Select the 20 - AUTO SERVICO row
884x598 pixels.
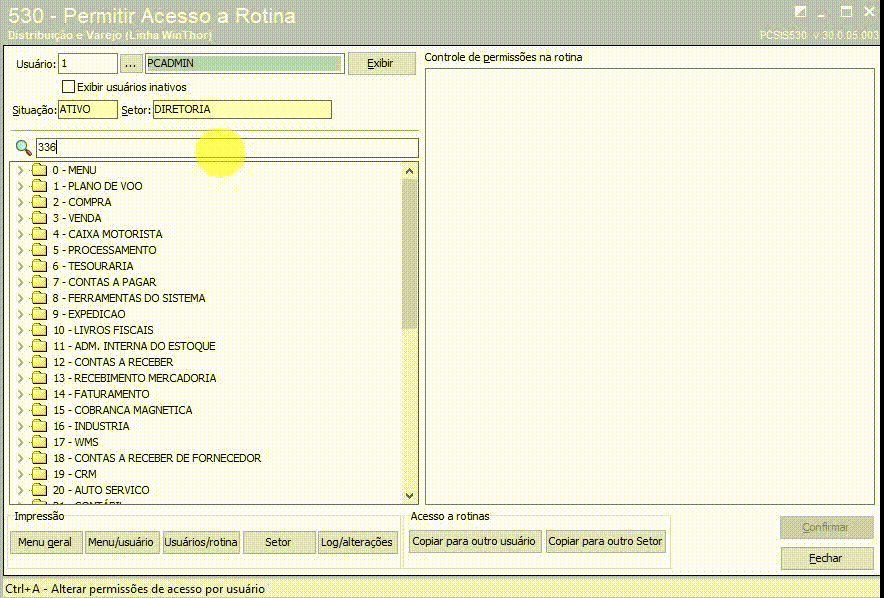coord(101,490)
